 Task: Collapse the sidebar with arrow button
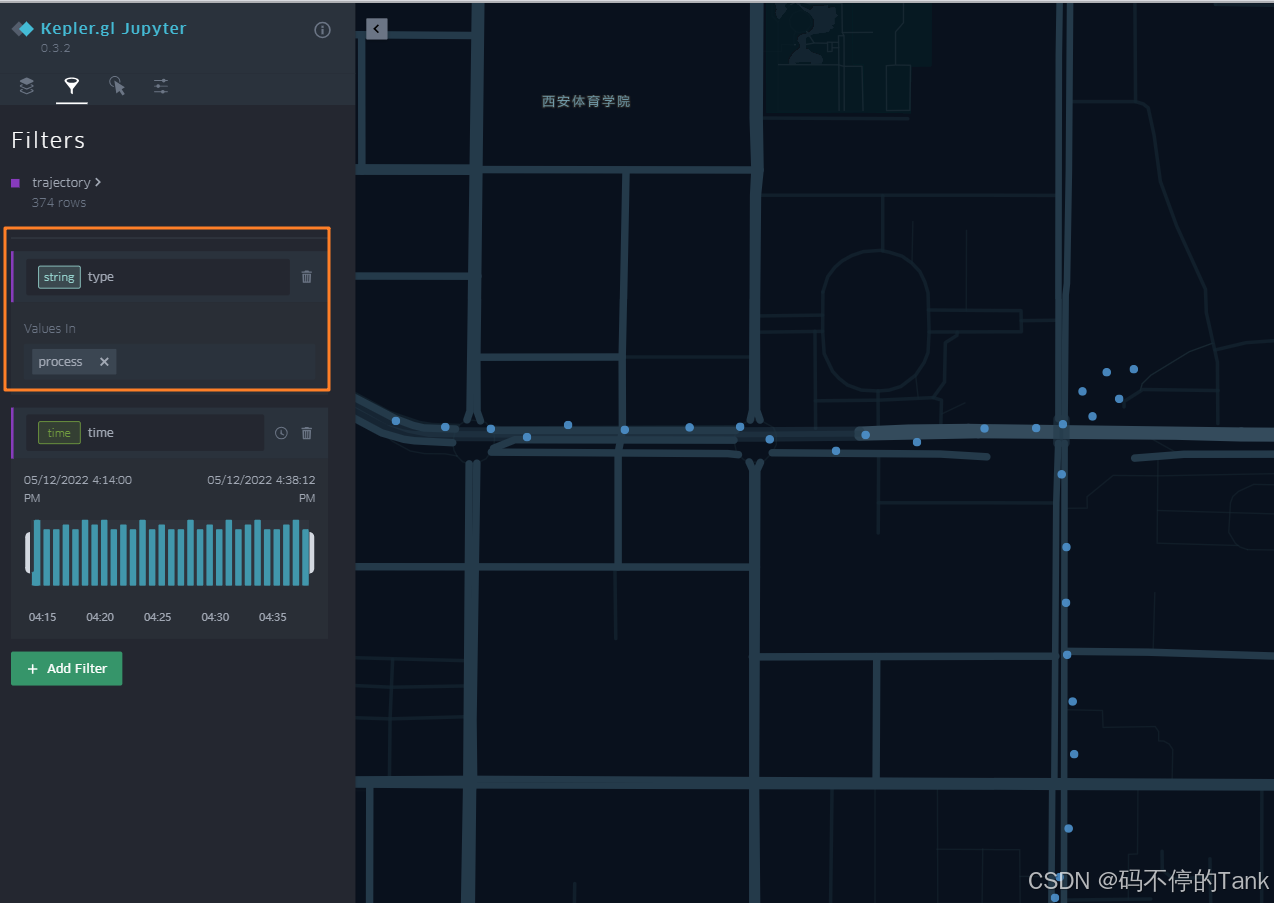click(x=376, y=28)
